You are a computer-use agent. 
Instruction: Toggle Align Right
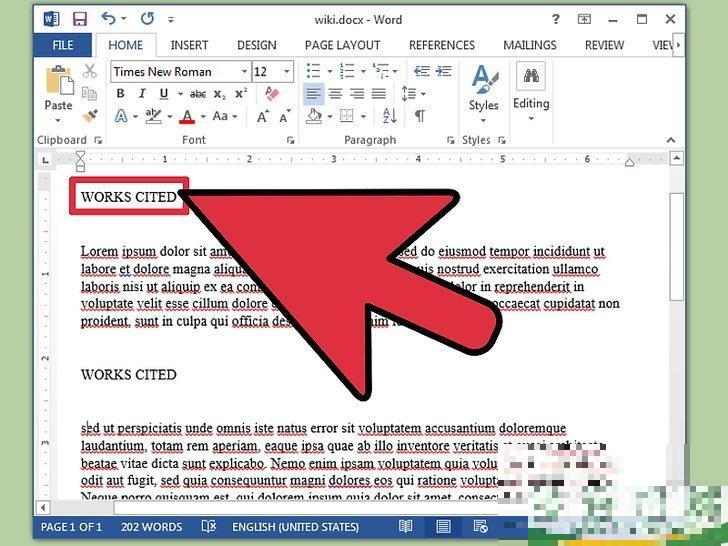coord(357,93)
